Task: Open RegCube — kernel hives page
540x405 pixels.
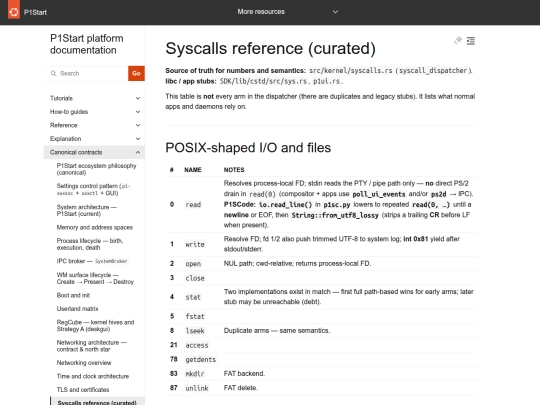Action: pos(95,326)
